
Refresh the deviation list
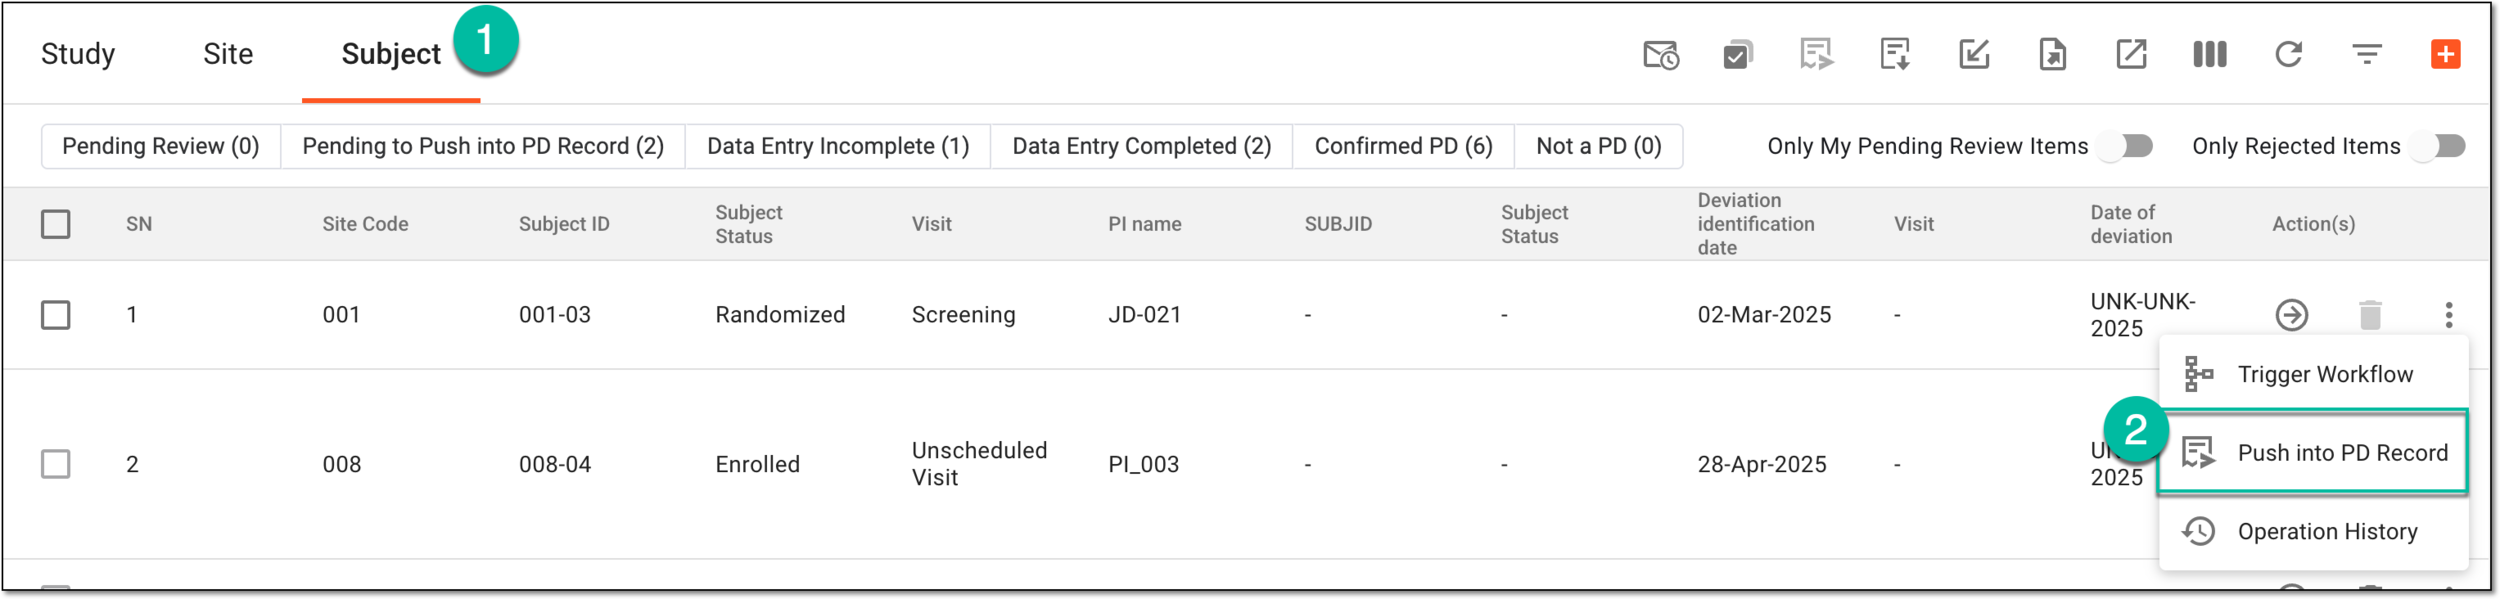tap(2289, 54)
